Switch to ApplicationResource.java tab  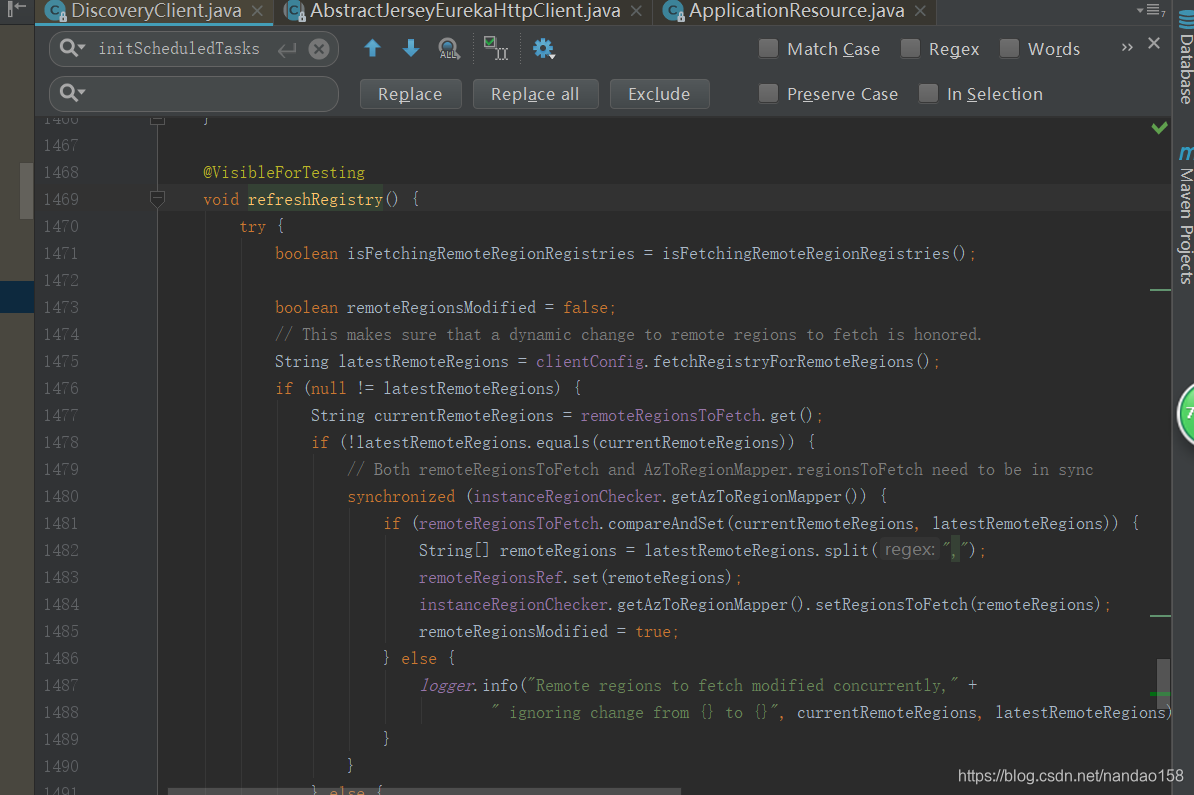click(795, 11)
